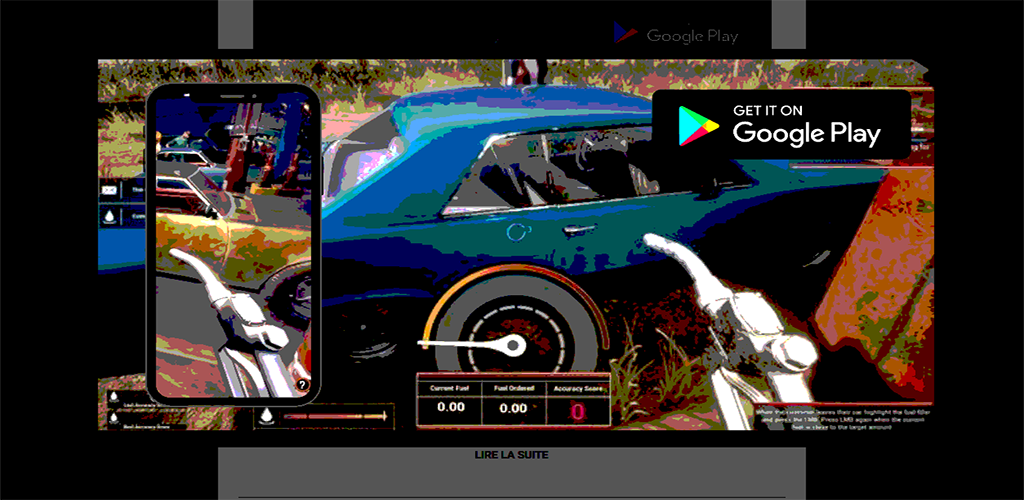The image size is (1024, 500).
Task: Tap the question mark help icon on phone mockup
Action: point(302,385)
